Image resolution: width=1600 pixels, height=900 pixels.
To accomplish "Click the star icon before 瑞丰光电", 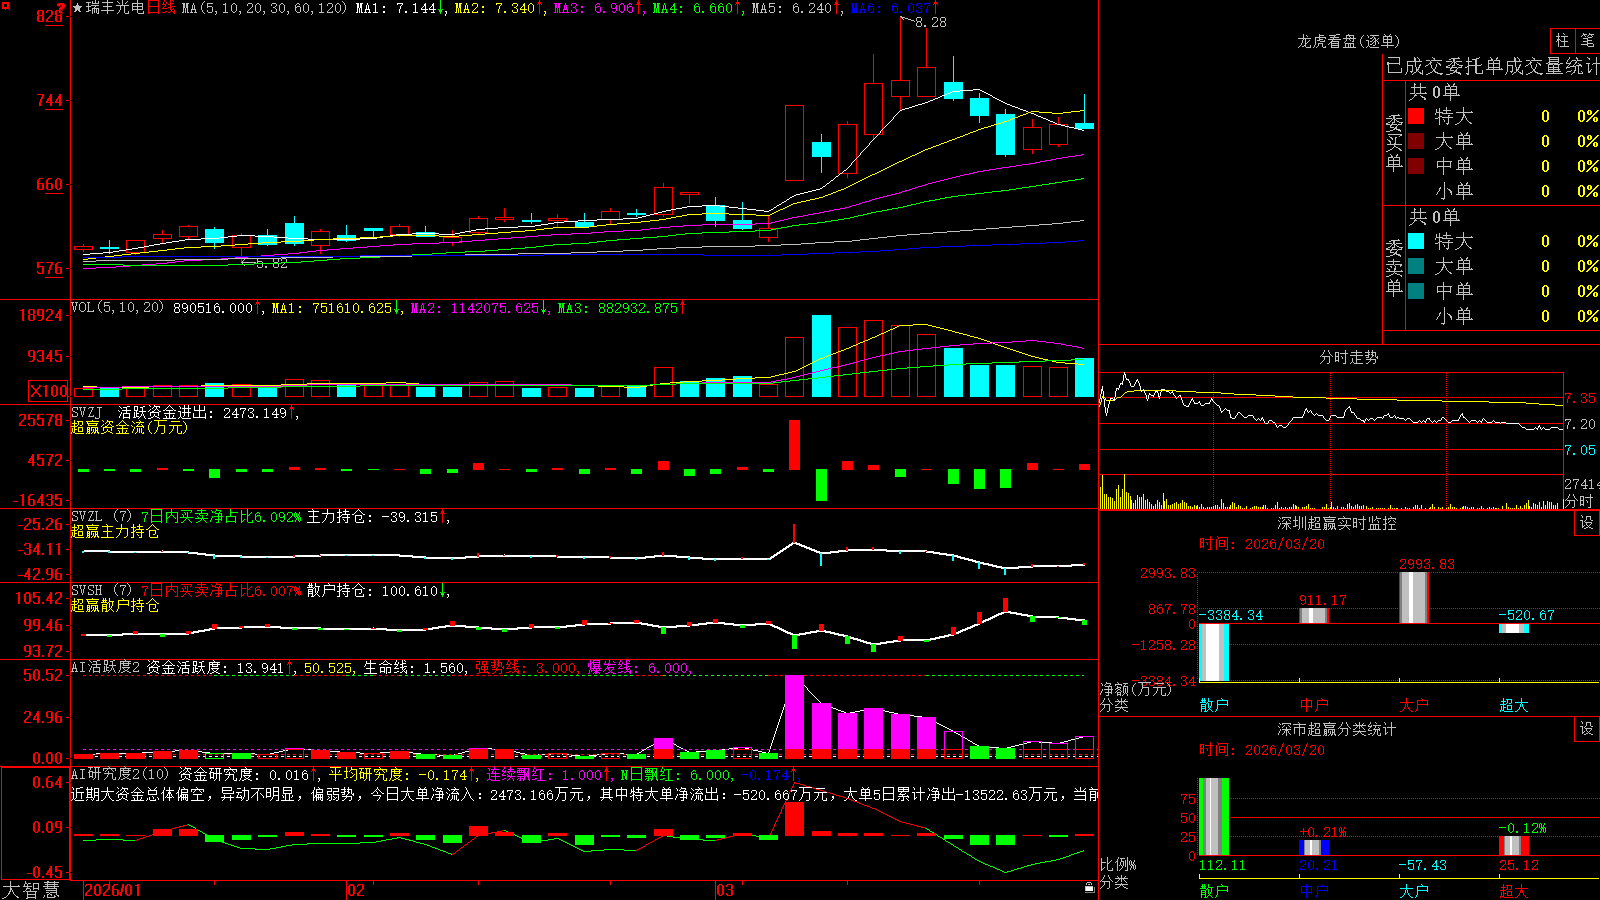I will pyautogui.click(x=78, y=8).
